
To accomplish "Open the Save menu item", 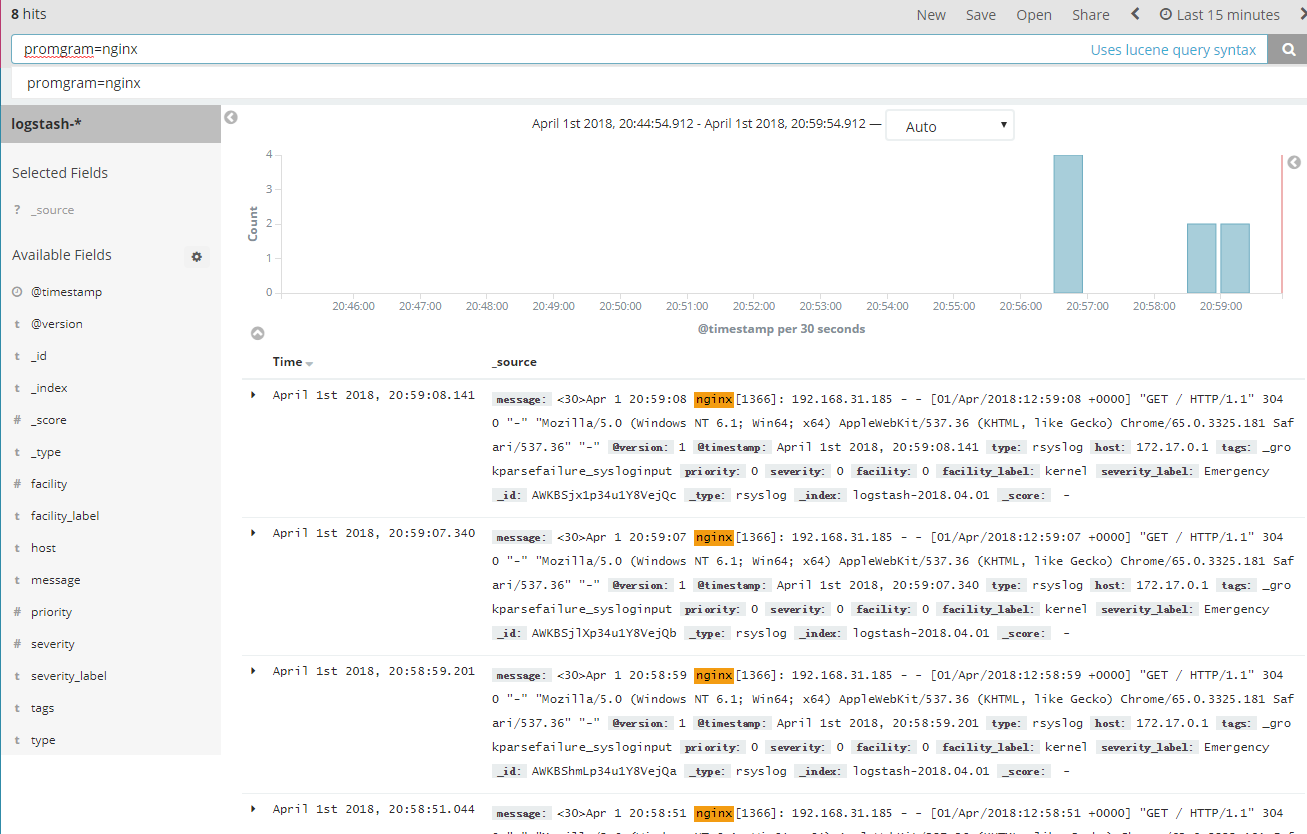I will click(980, 15).
